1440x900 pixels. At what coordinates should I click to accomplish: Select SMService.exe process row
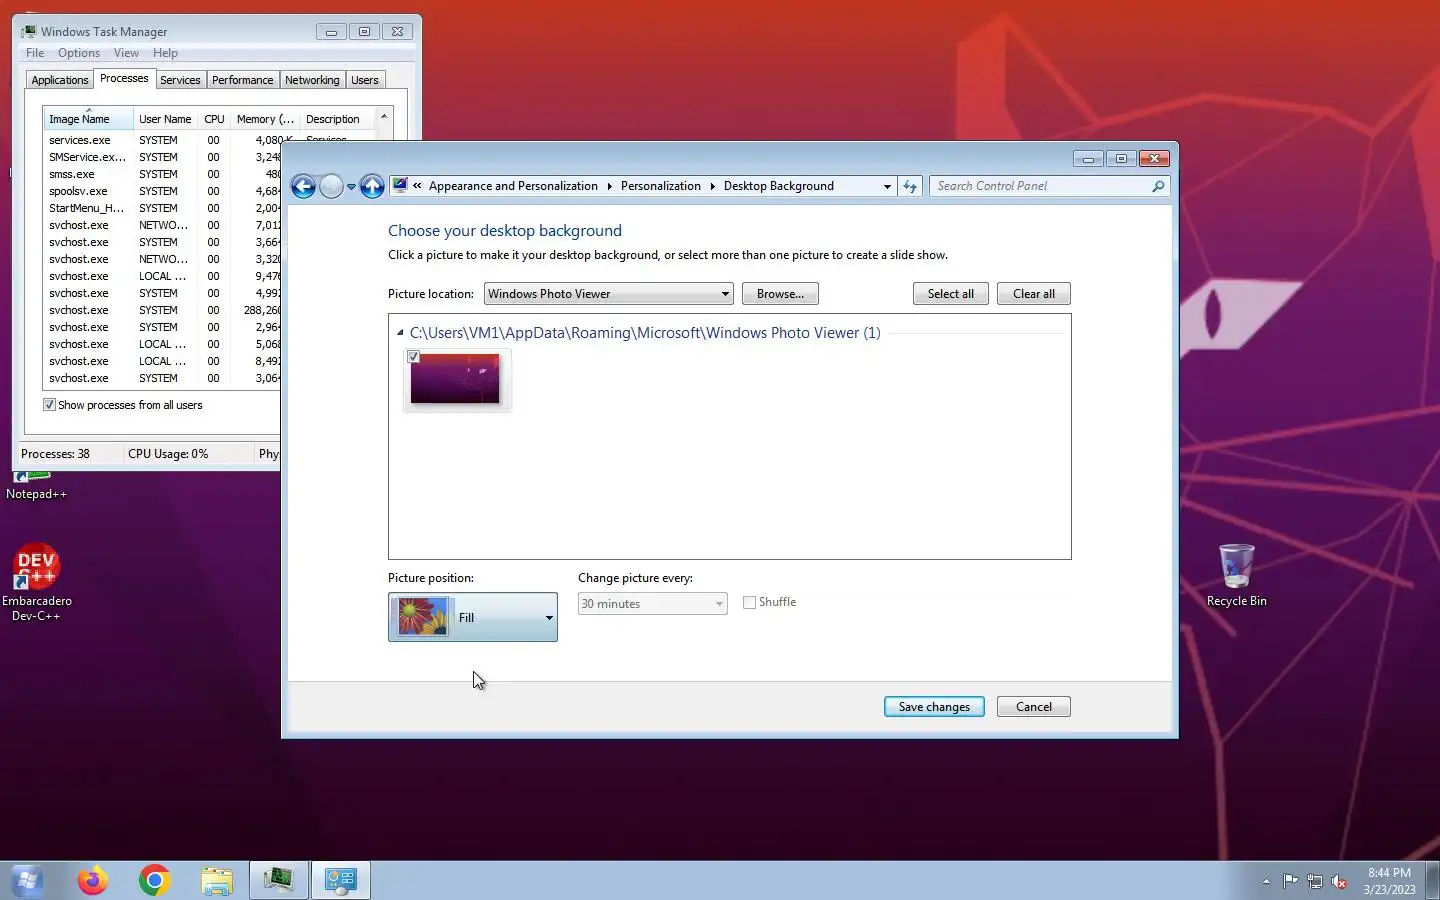point(162,157)
